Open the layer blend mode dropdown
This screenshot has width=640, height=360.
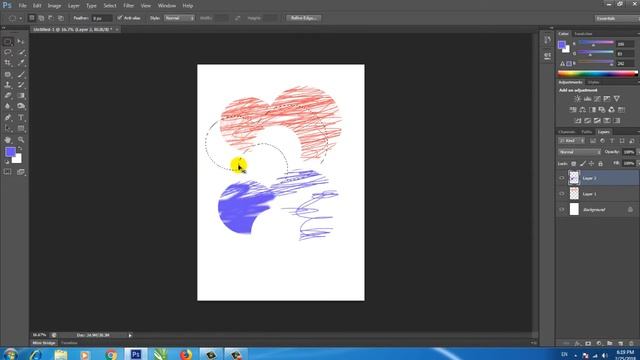pos(579,152)
